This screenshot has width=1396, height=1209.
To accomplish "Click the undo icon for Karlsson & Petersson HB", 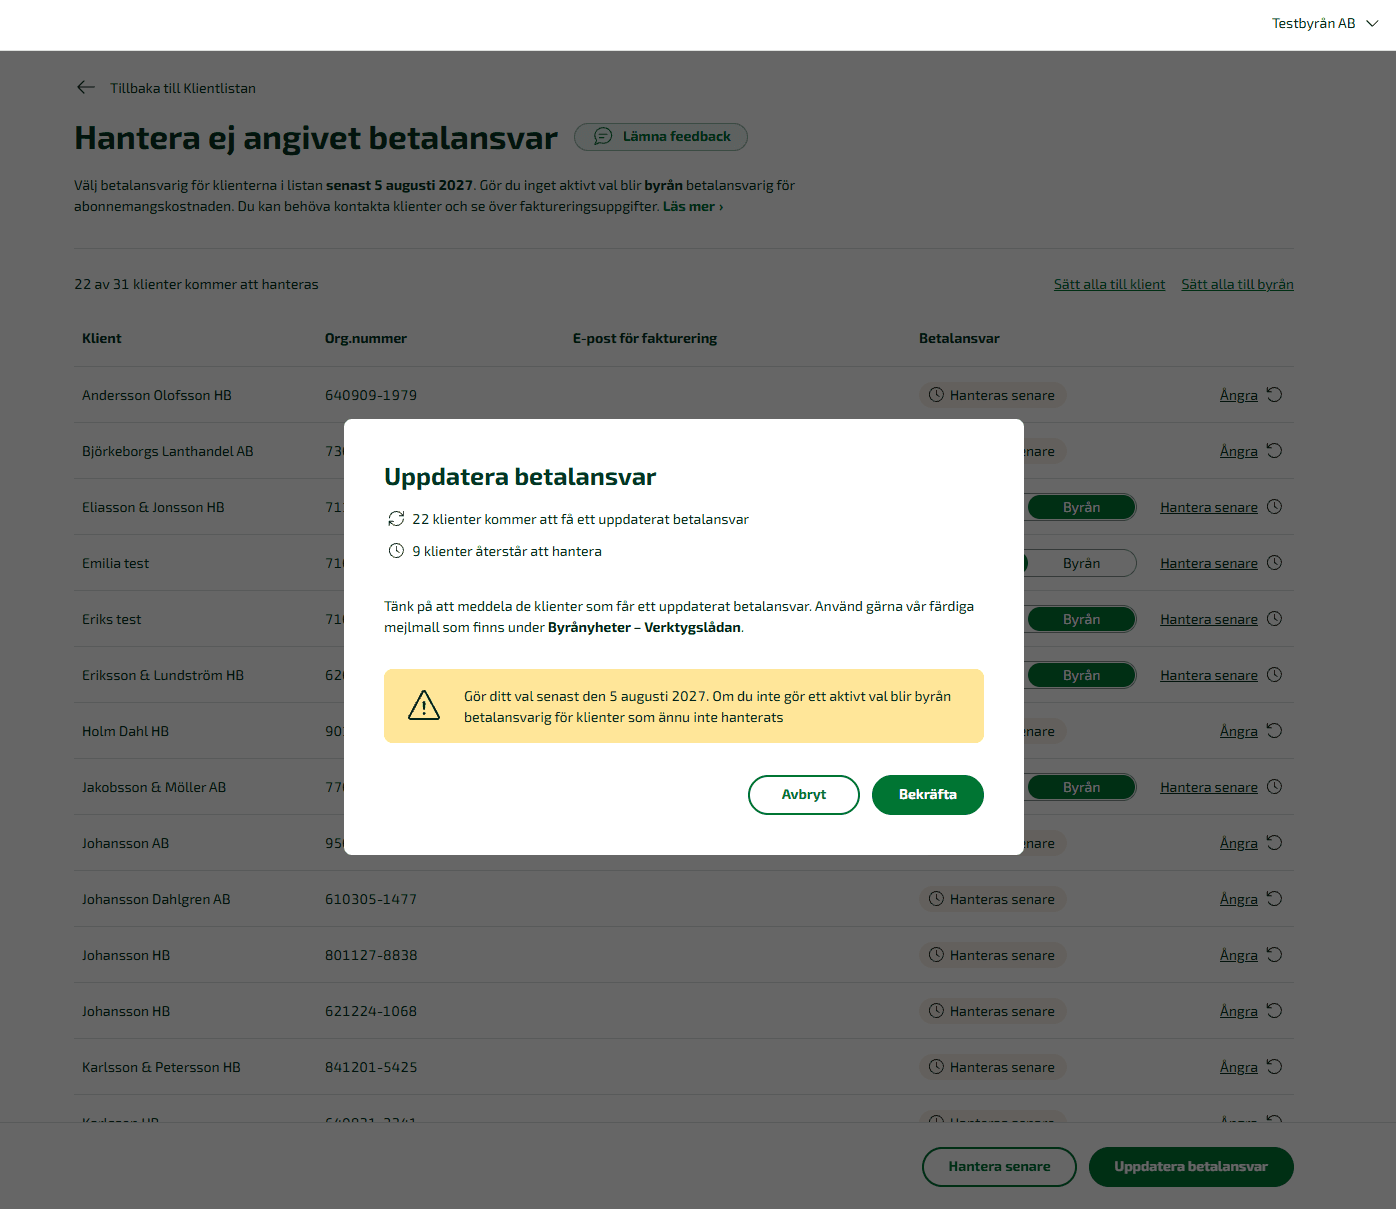I will point(1274,1067).
